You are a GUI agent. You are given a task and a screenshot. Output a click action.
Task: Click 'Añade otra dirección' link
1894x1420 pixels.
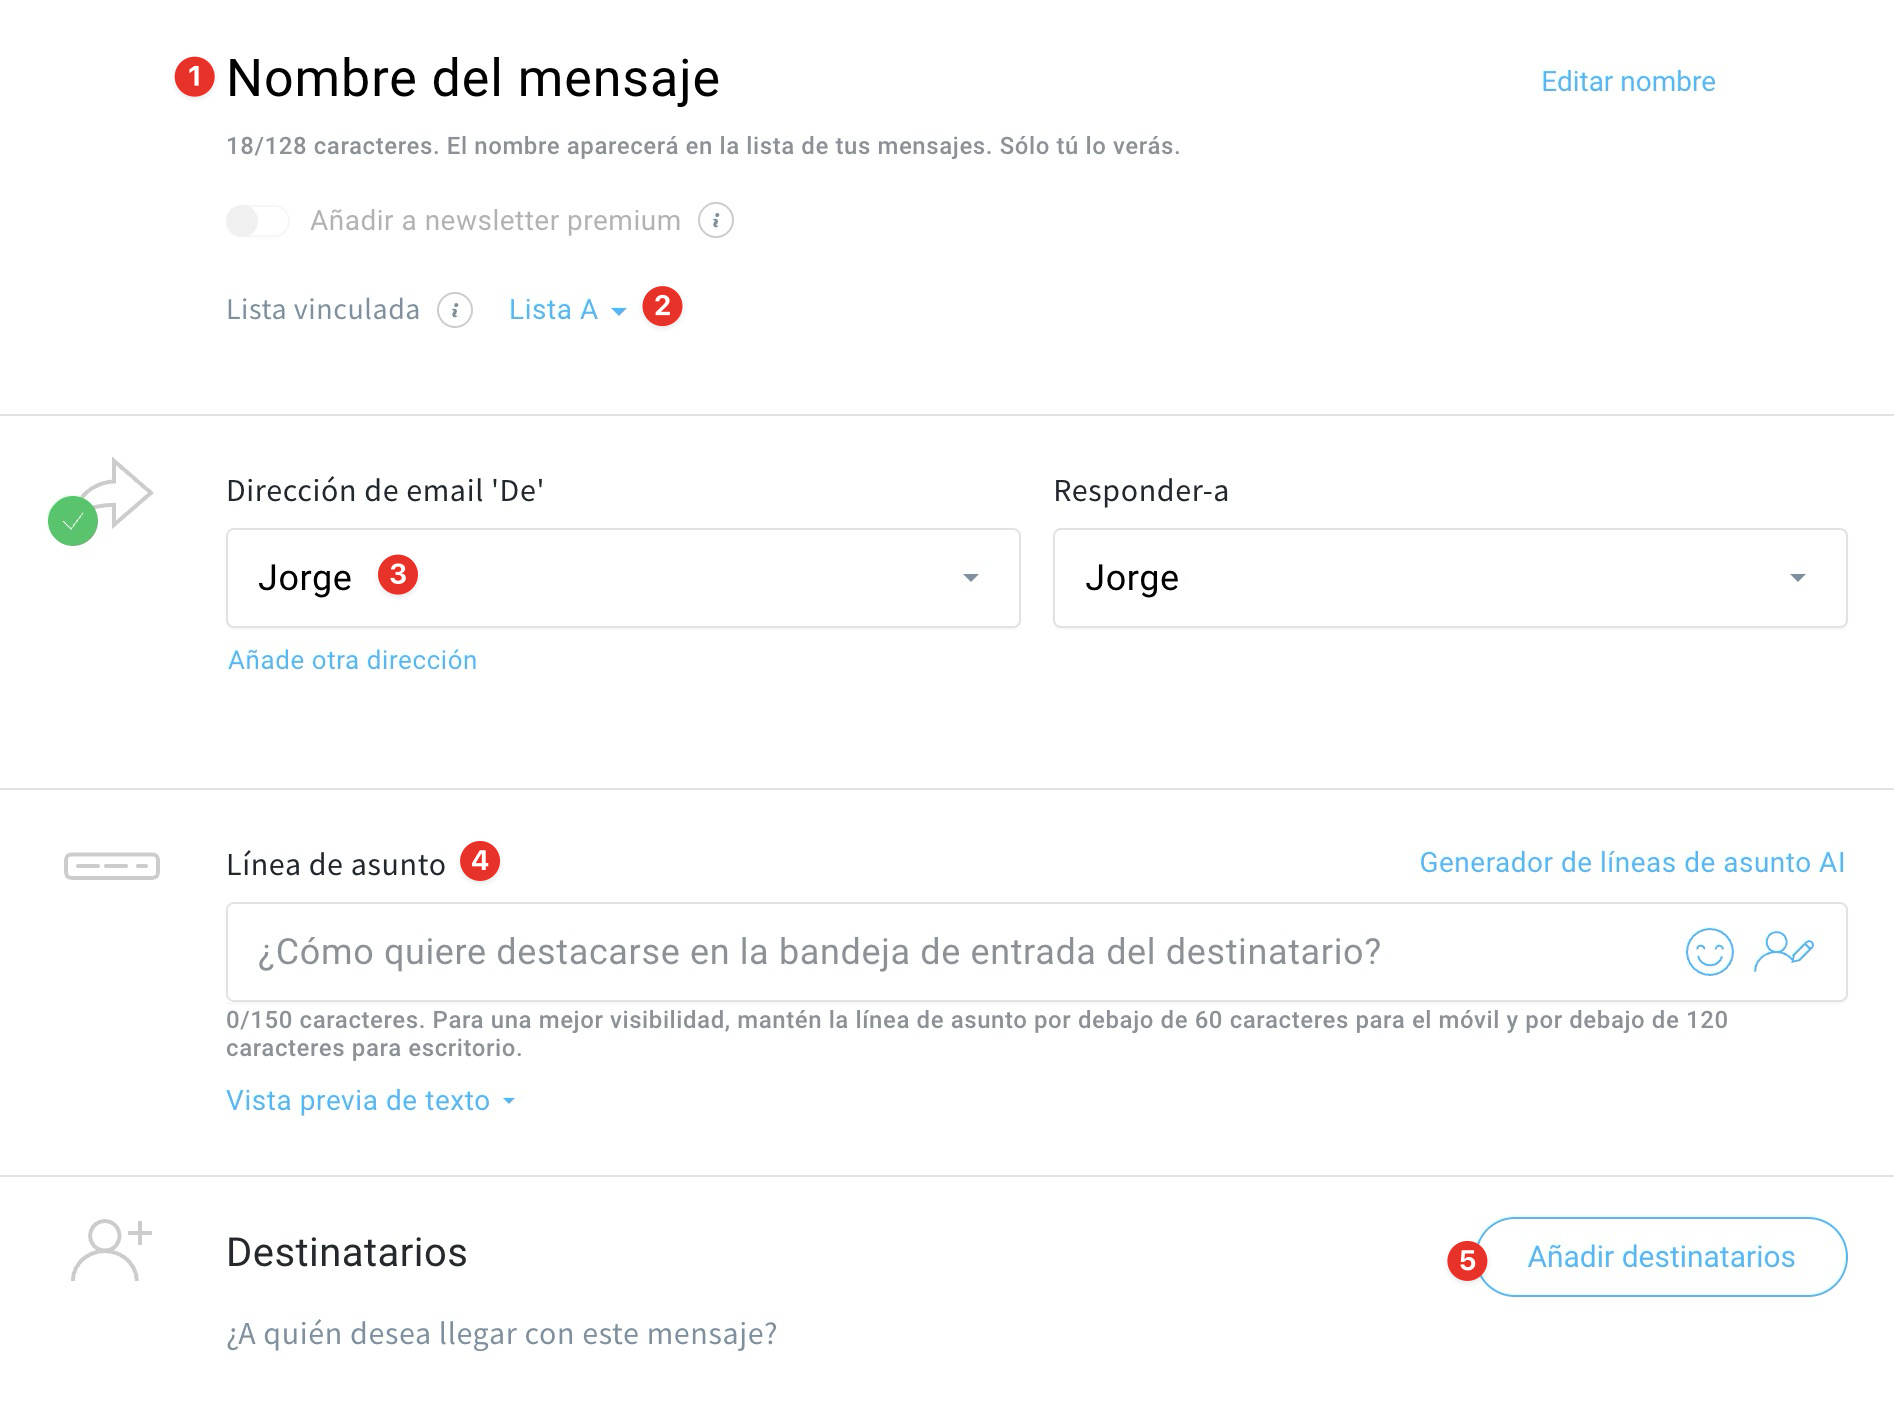352,660
